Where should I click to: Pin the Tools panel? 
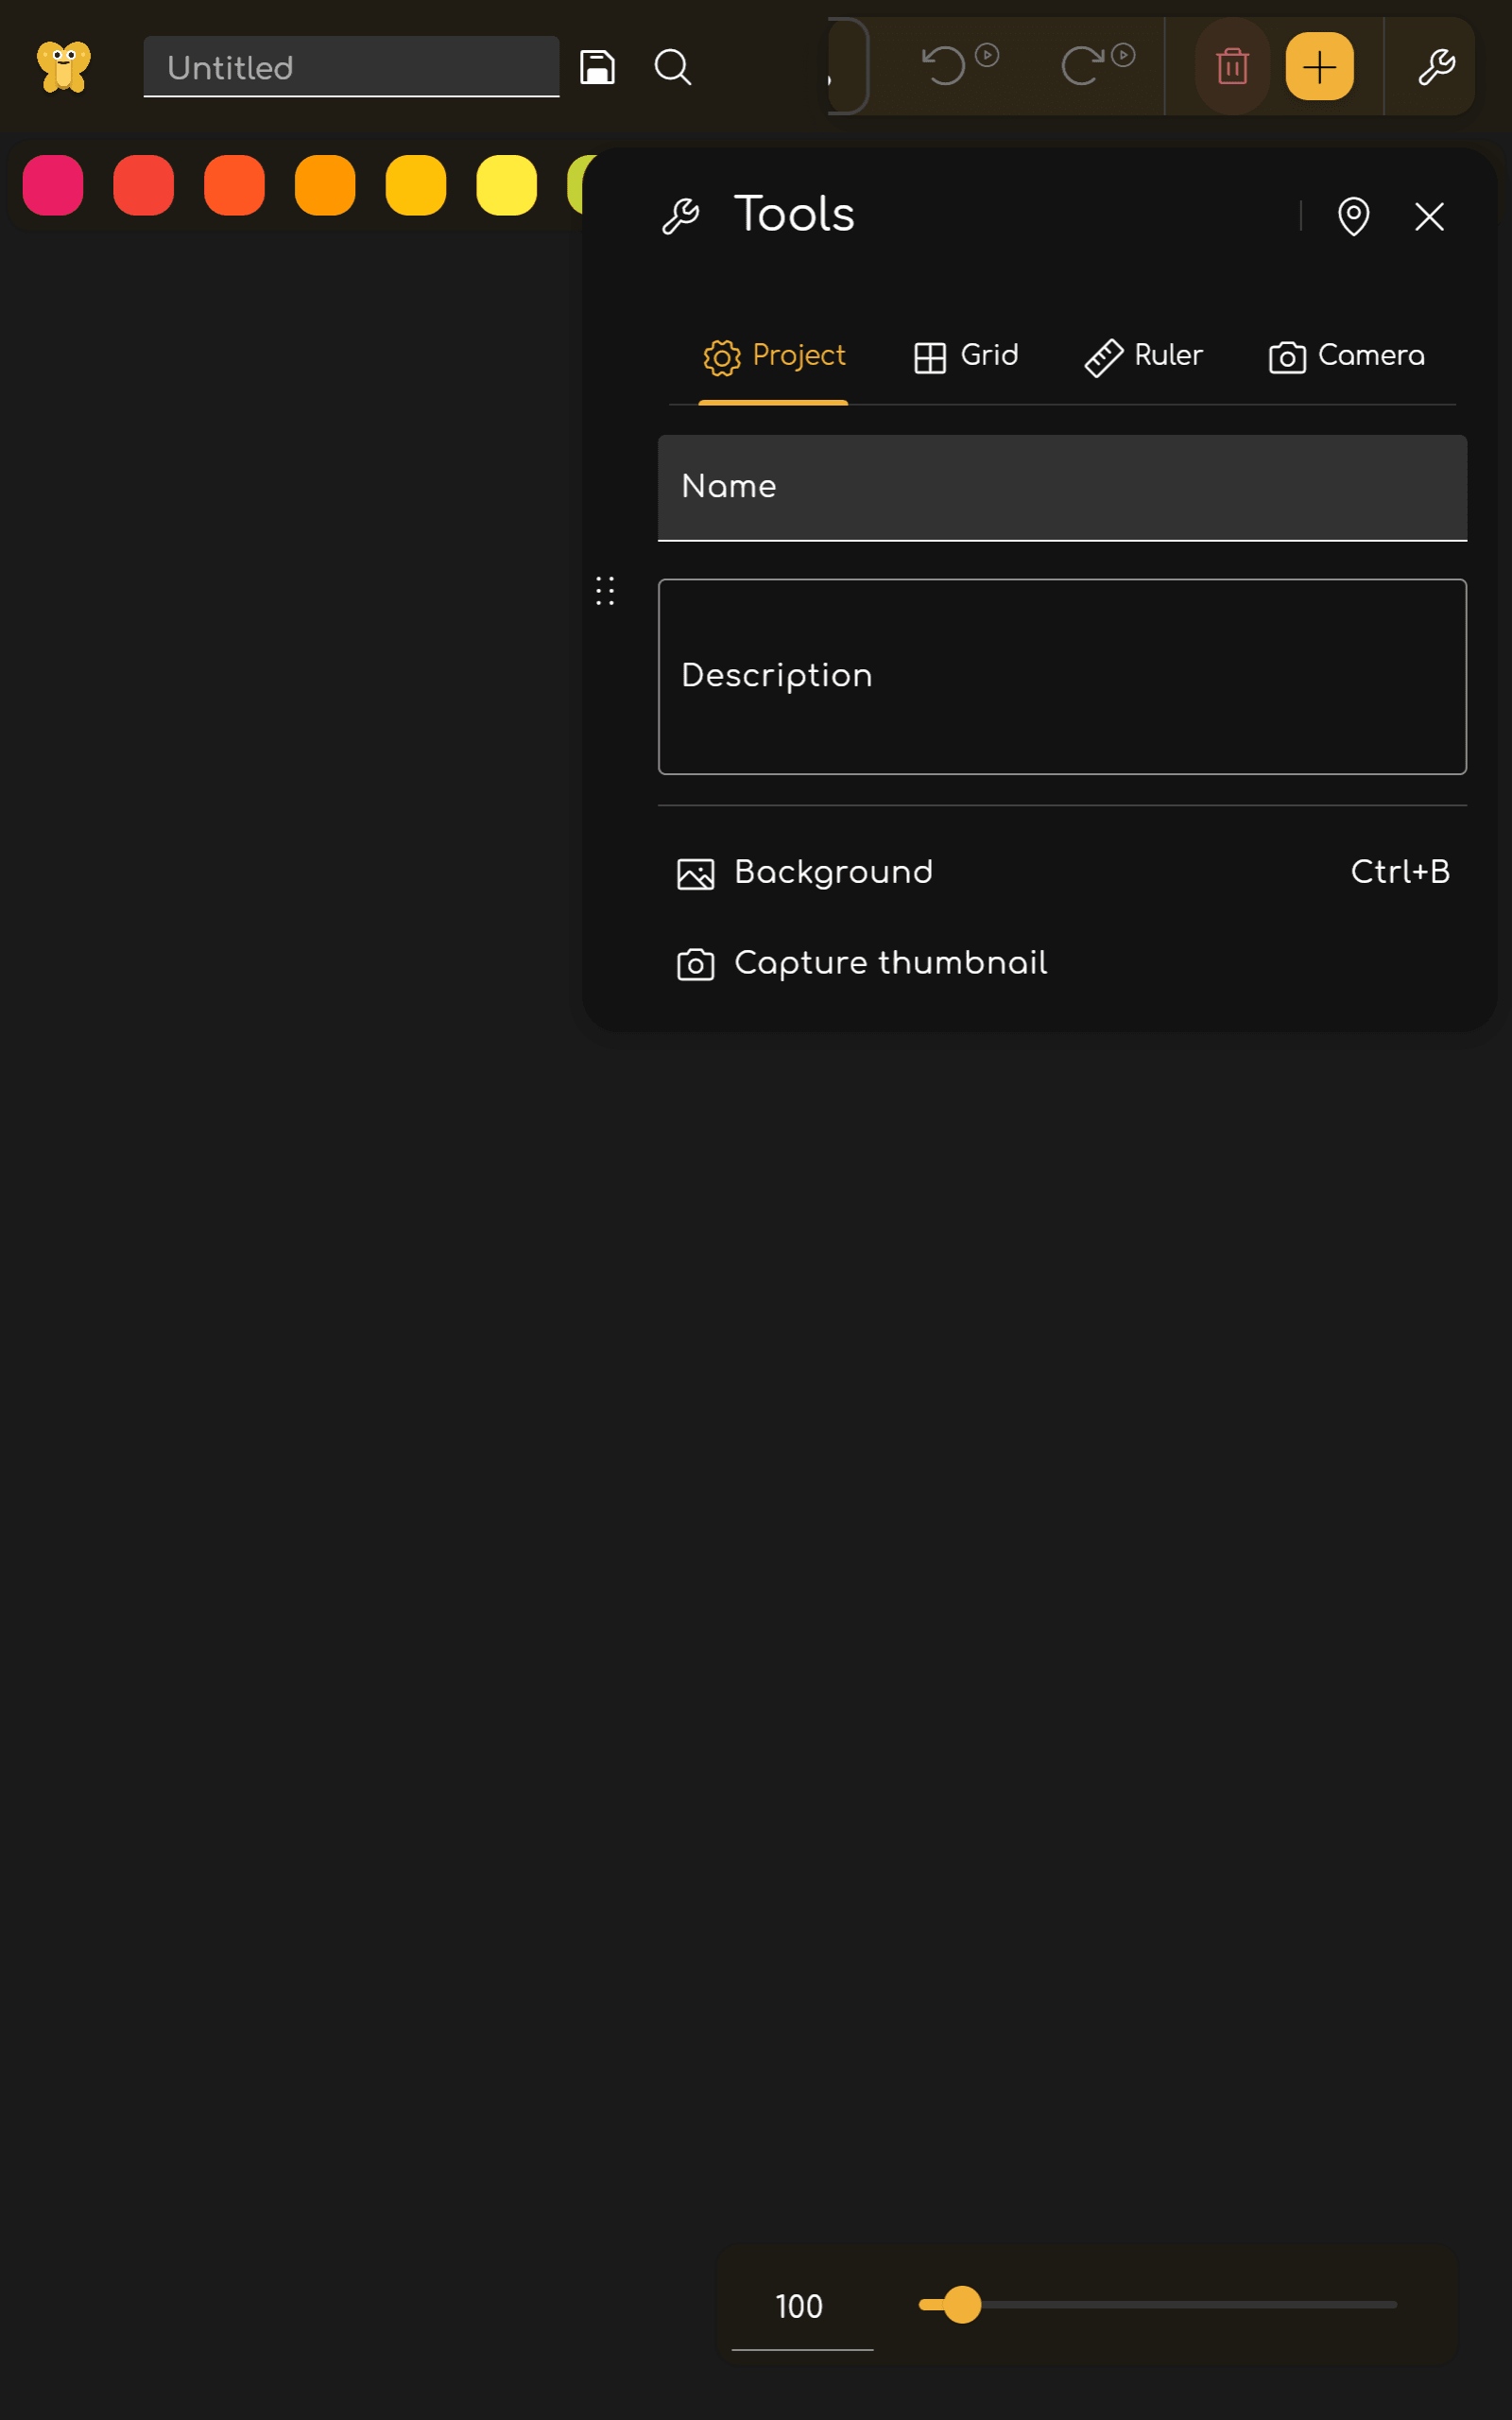click(x=1353, y=216)
